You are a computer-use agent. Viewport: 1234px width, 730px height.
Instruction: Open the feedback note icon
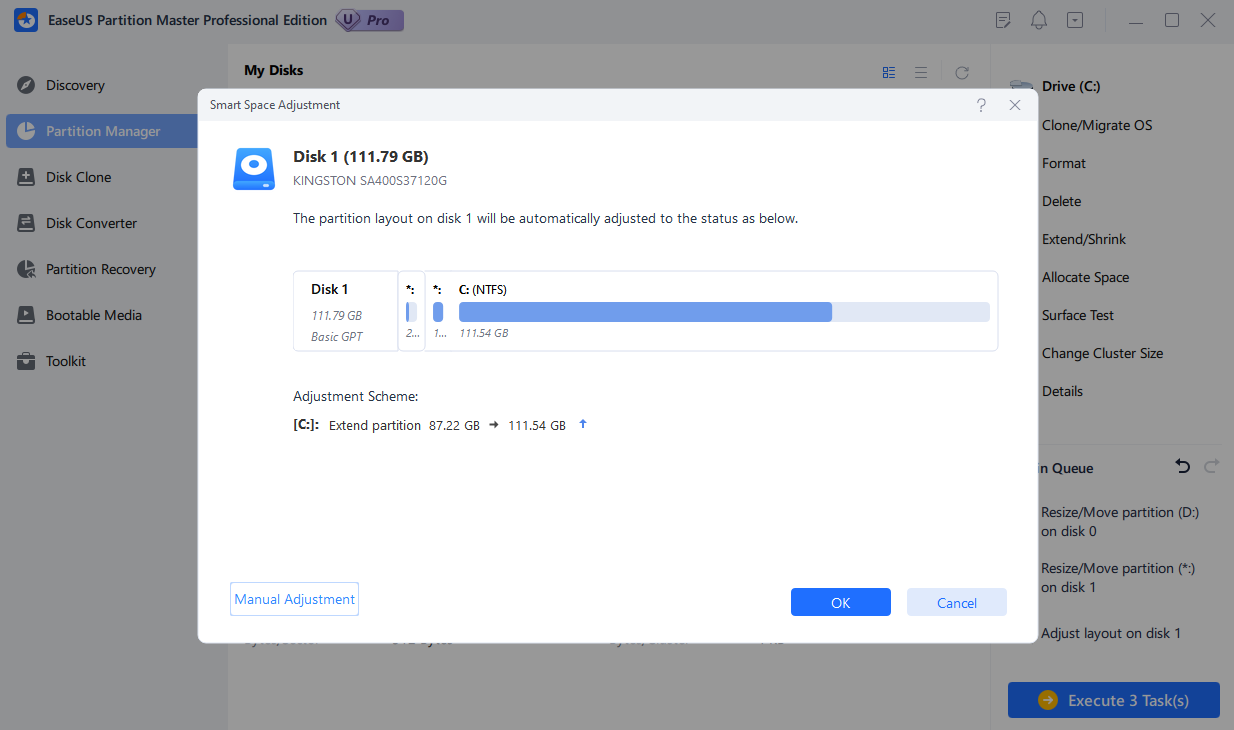1004,20
